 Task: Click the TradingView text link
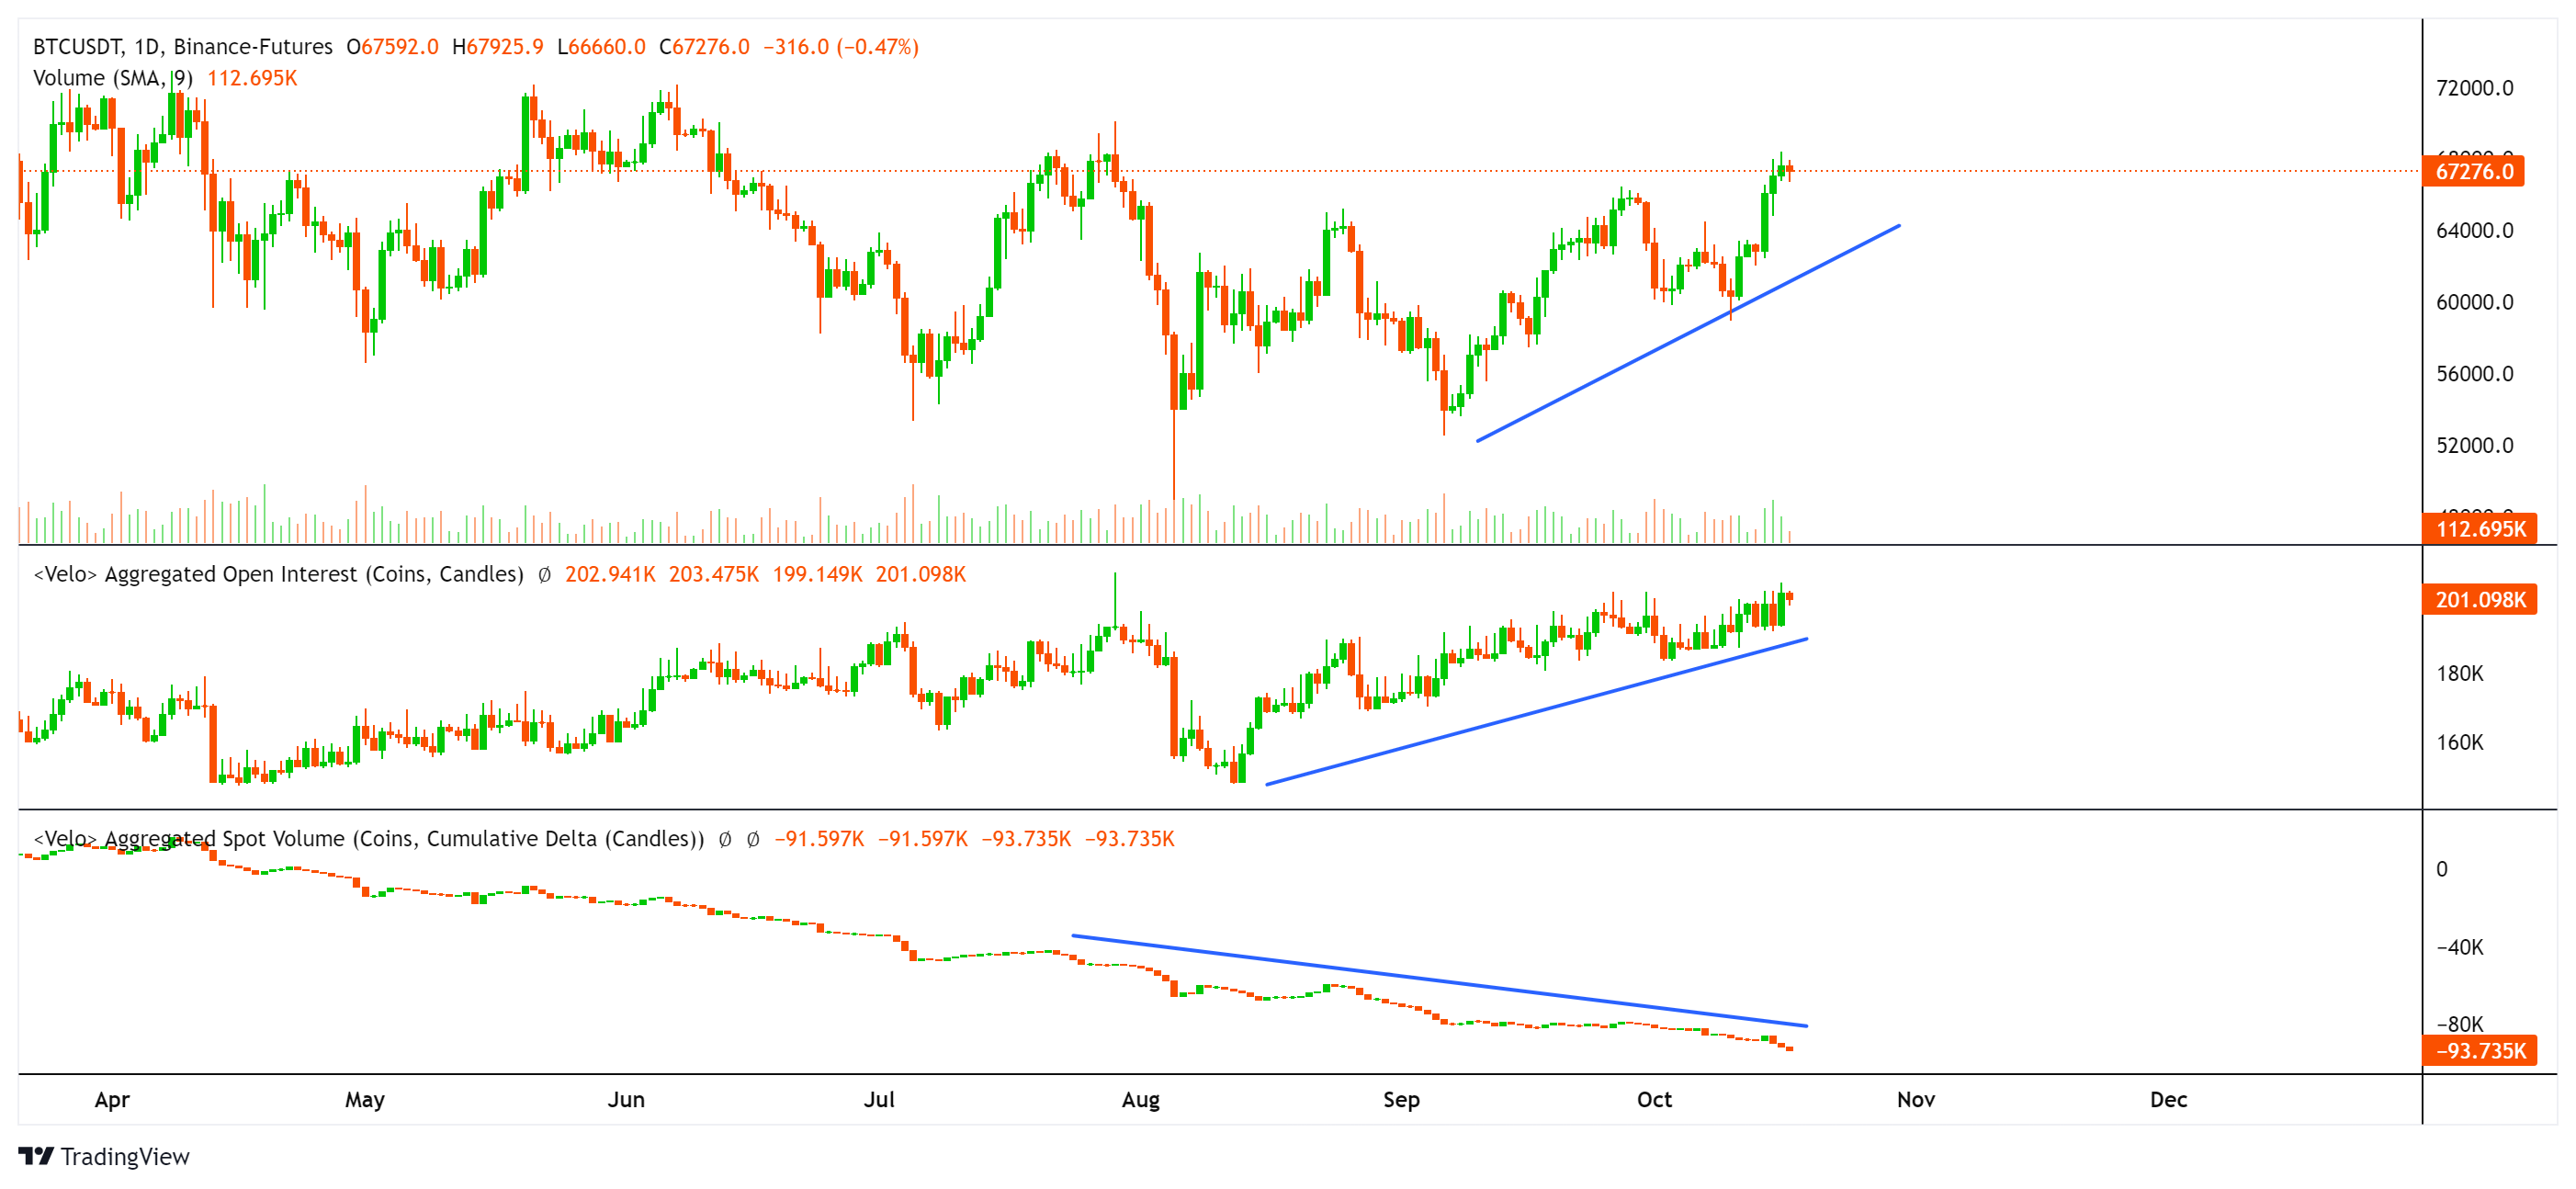click(125, 1157)
